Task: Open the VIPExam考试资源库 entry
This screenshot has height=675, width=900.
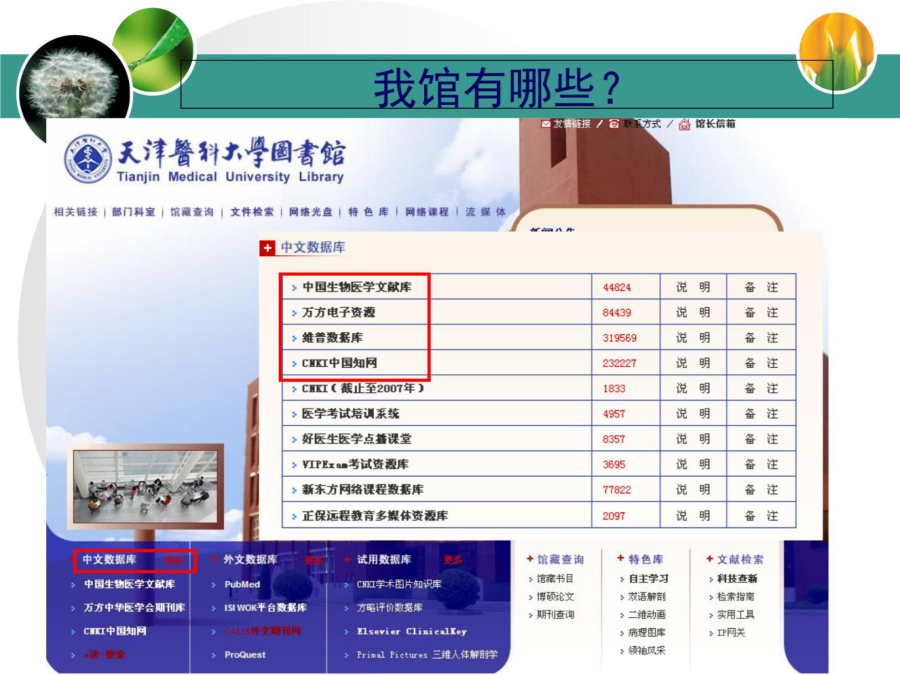Action: click(x=355, y=464)
